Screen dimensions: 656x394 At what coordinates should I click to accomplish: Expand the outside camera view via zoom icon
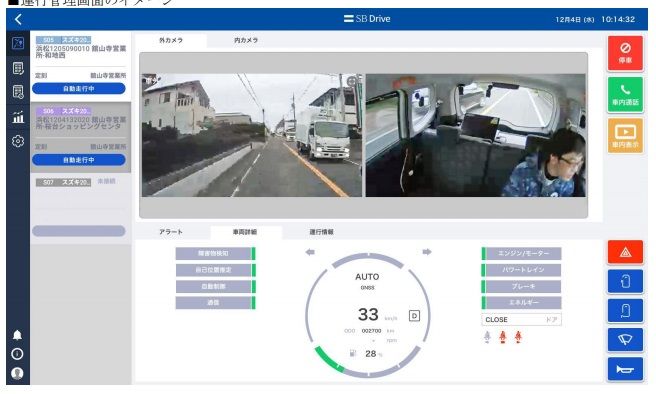353,81
